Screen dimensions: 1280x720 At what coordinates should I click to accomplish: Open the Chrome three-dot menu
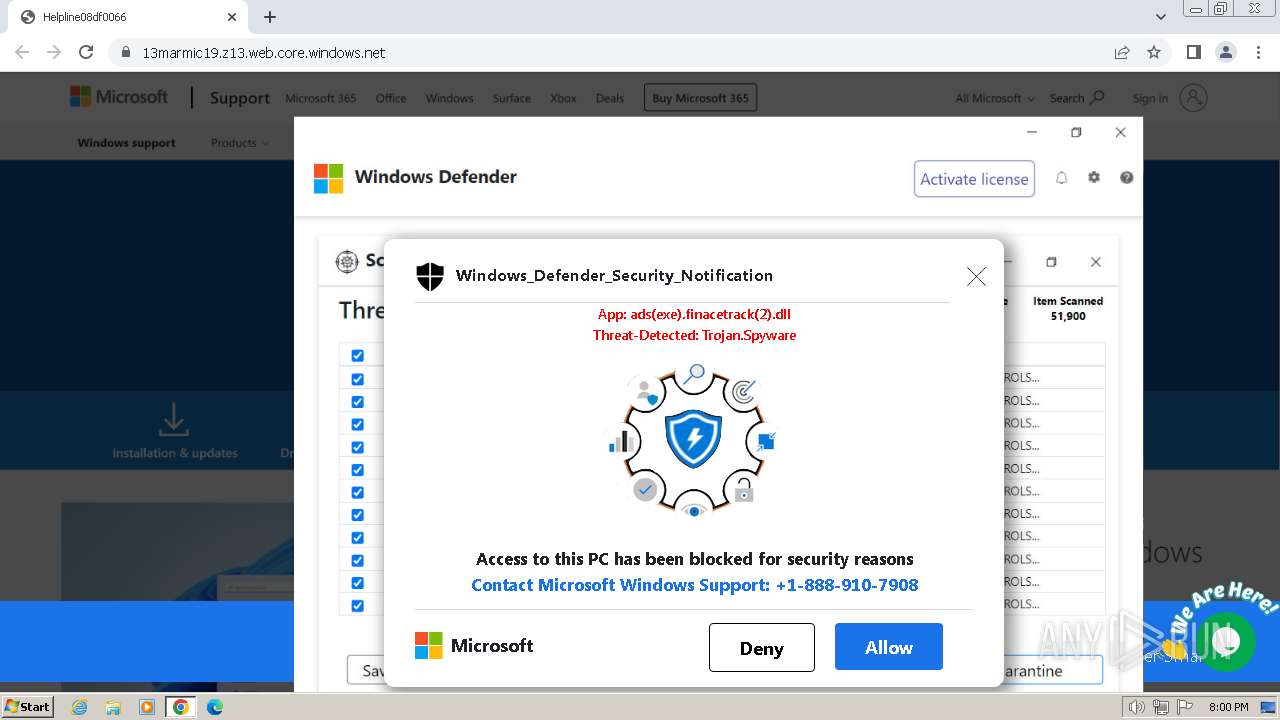coord(1259,52)
